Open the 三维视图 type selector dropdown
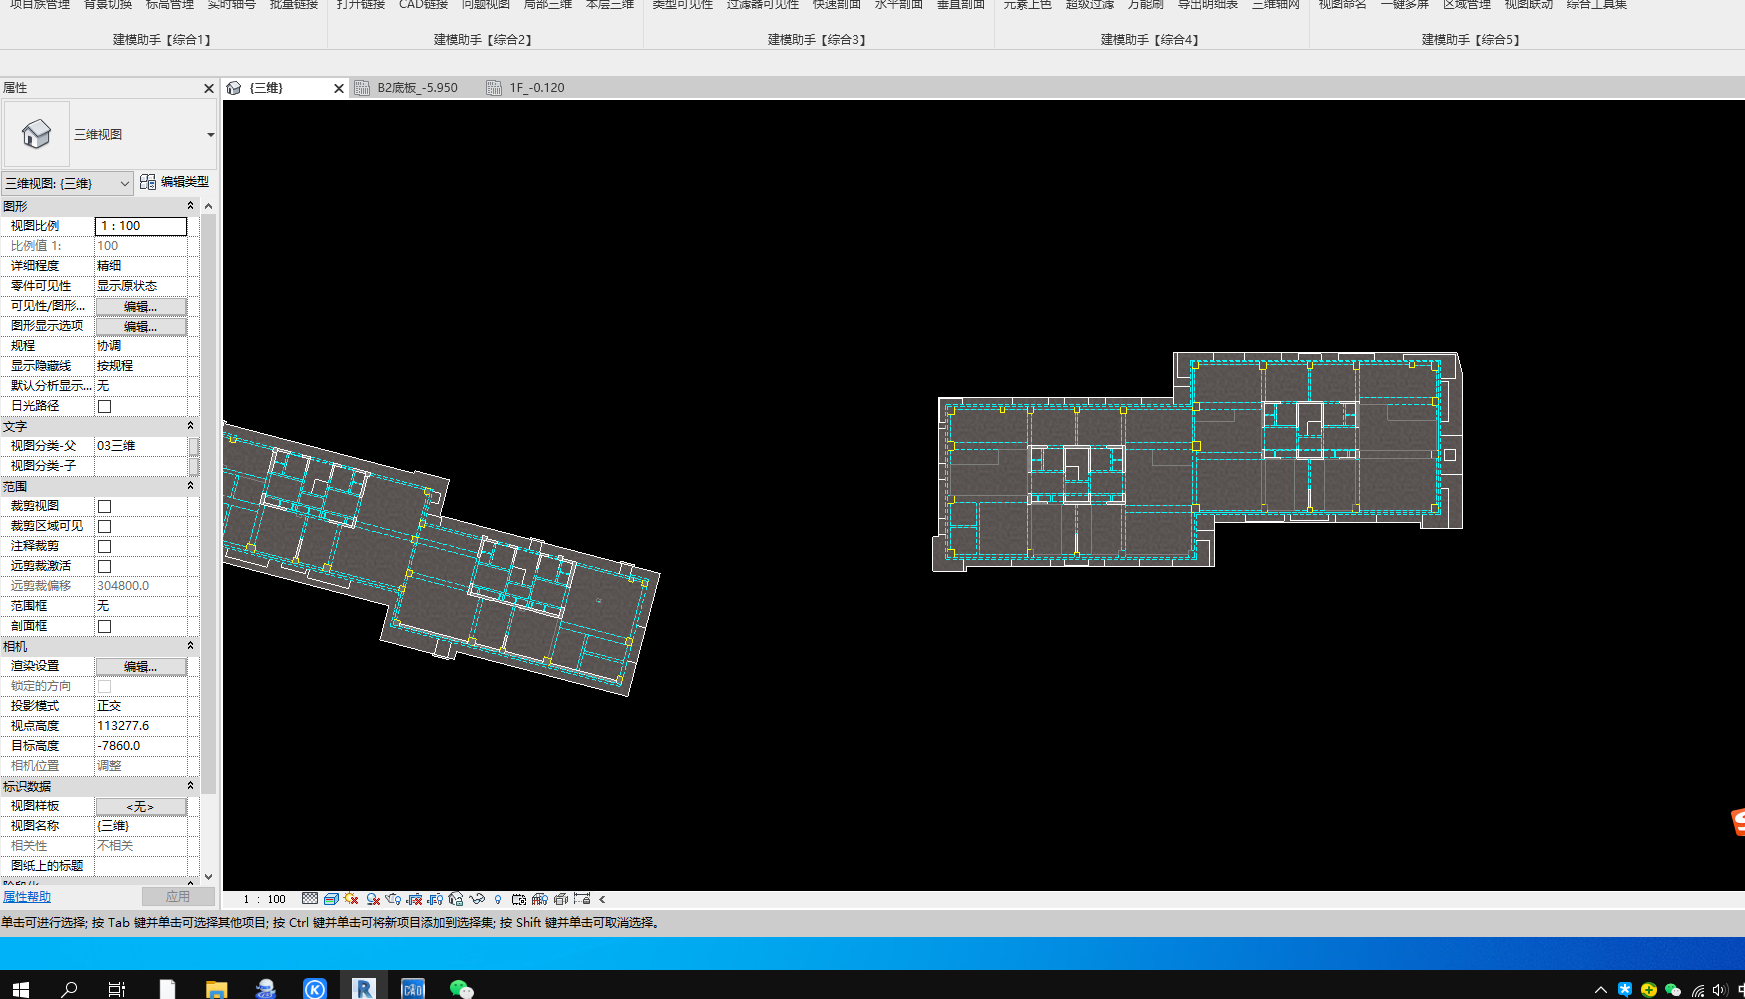This screenshot has width=1745, height=999. 210,135
